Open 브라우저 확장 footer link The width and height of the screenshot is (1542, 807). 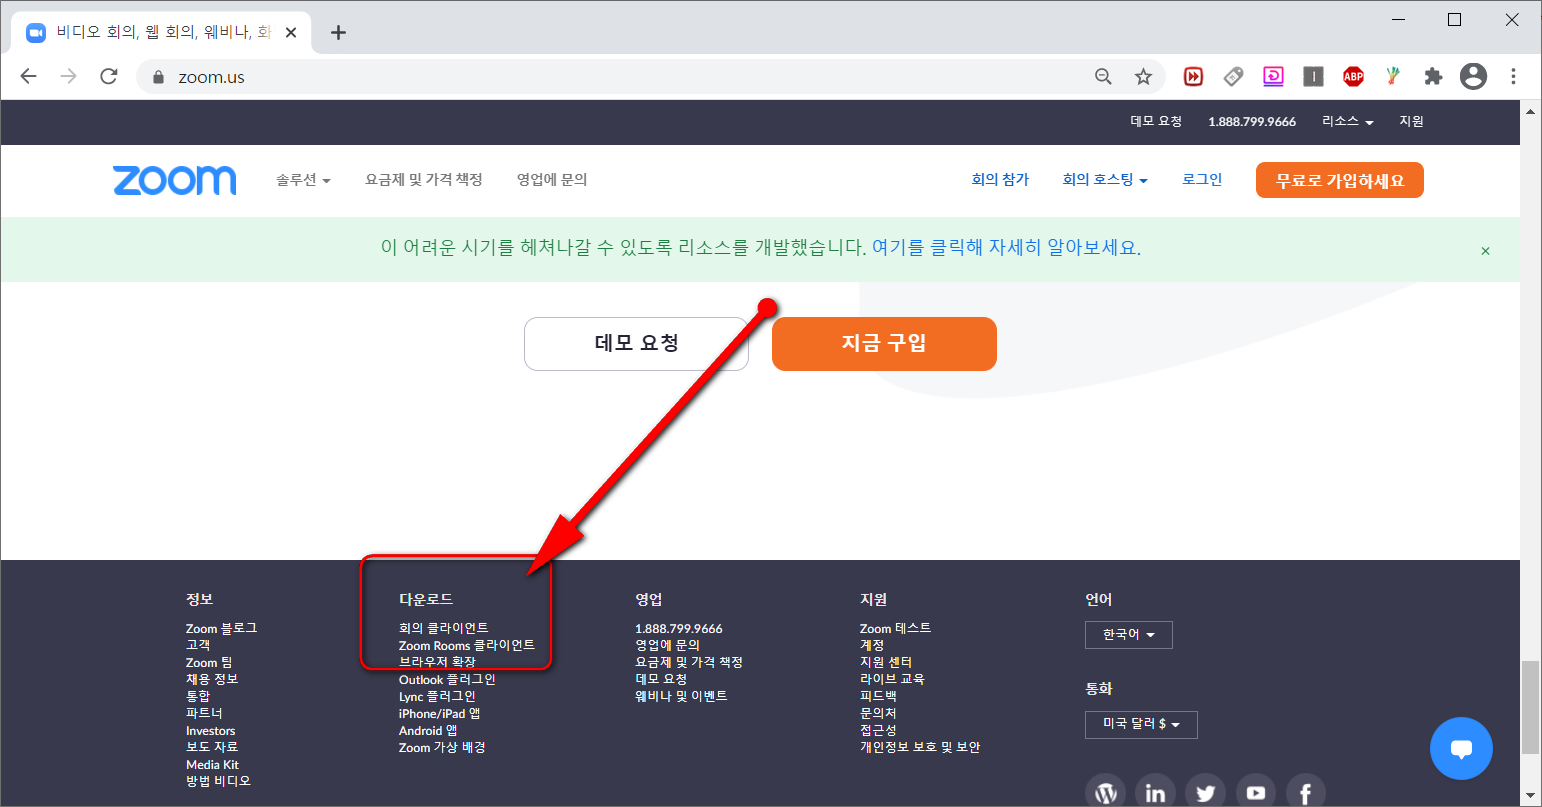click(x=437, y=662)
